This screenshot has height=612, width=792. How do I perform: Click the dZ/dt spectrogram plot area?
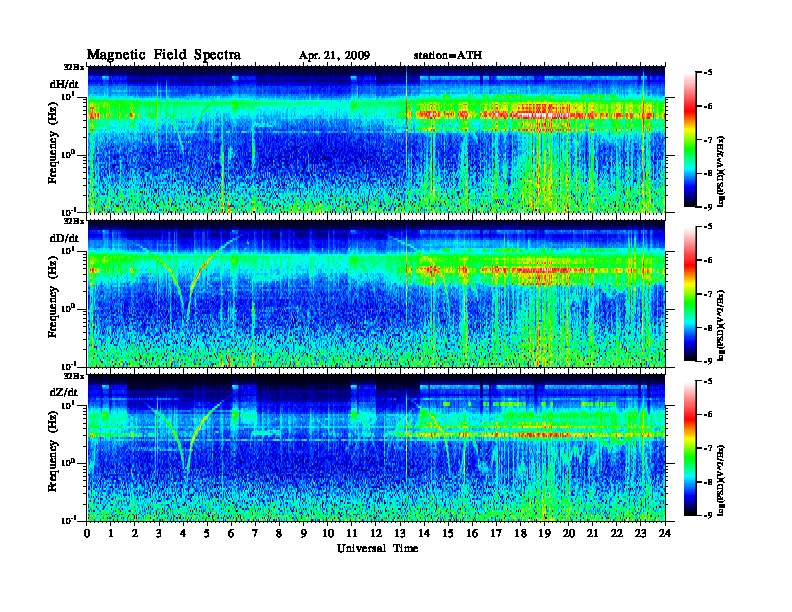376,448
